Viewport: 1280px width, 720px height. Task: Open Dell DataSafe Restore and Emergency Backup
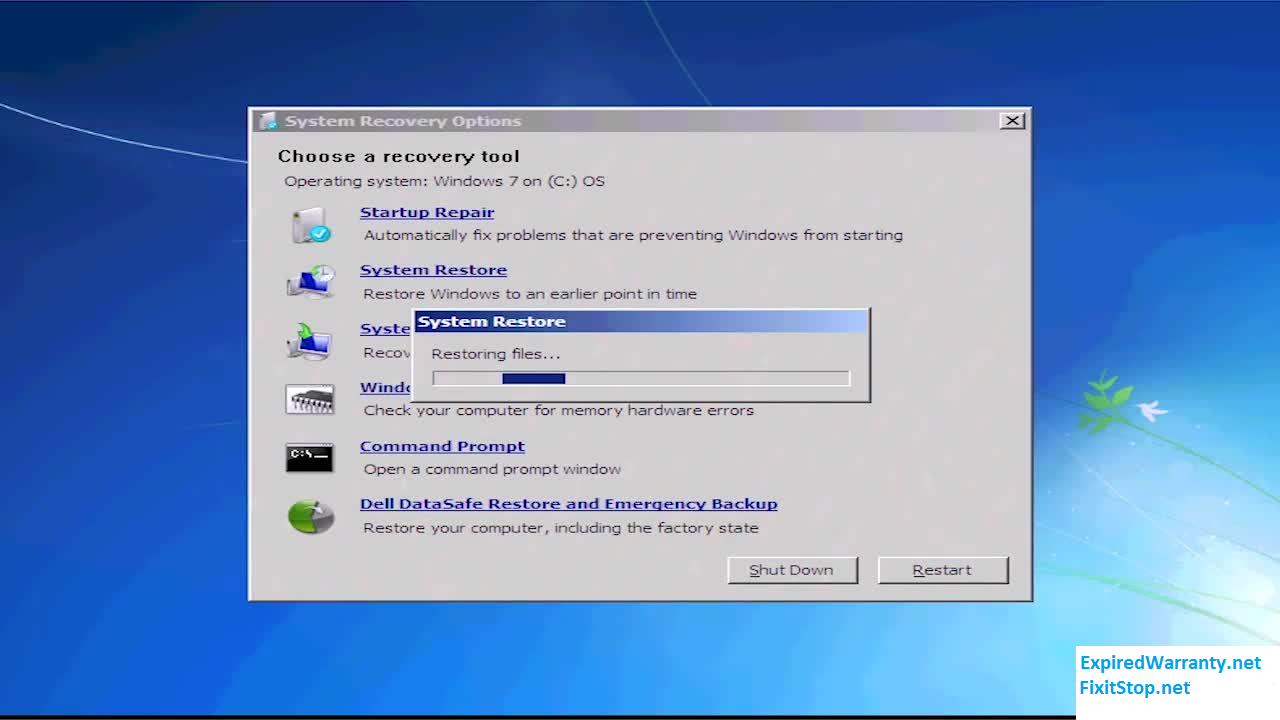point(568,503)
